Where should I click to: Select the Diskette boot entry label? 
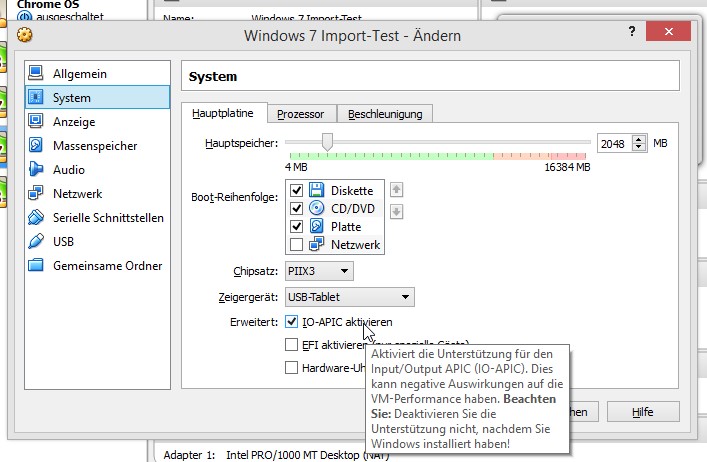point(352,190)
